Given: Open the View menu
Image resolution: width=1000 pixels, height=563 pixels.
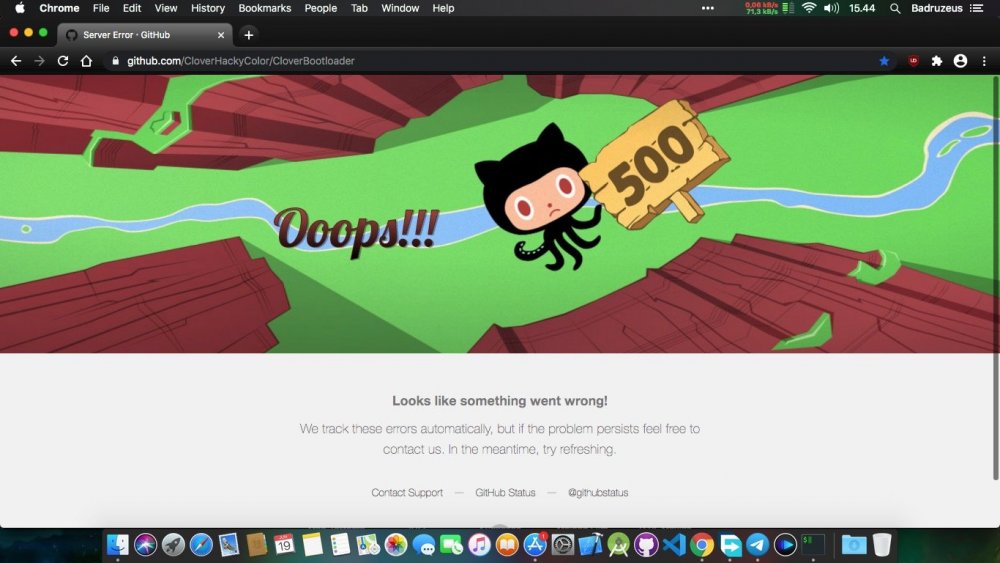Looking at the screenshot, I should (166, 8).
